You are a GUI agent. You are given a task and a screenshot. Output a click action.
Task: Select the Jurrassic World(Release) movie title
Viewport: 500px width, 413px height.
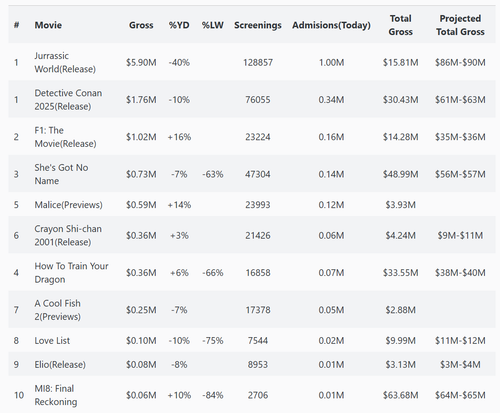(65, 62)
